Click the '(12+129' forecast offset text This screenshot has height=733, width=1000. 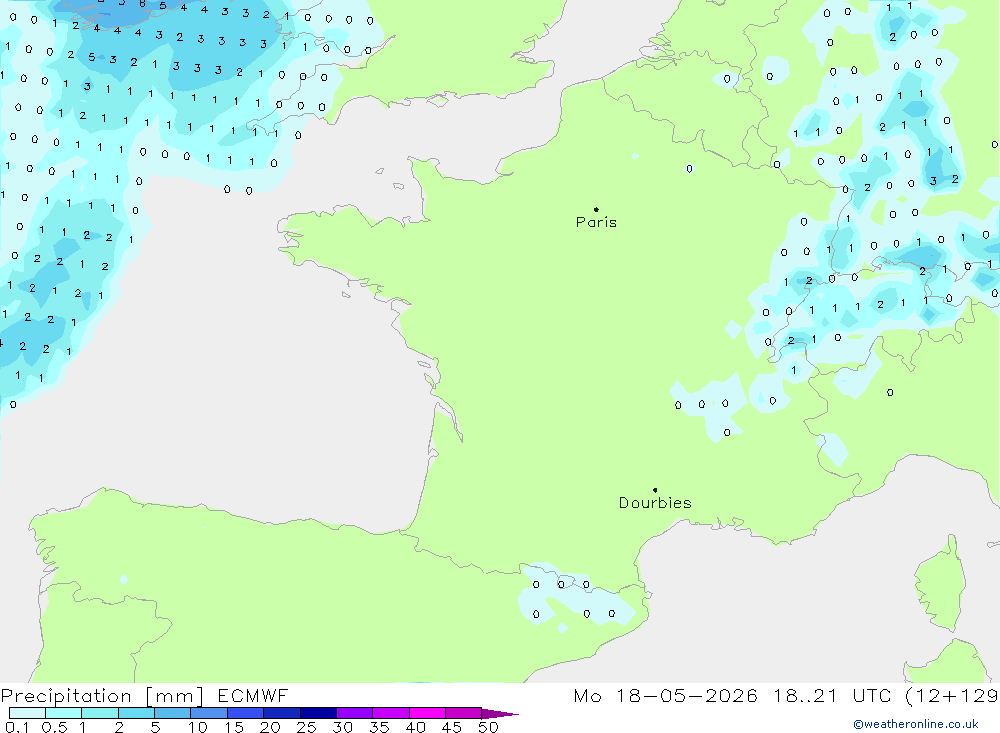(952, 695)
